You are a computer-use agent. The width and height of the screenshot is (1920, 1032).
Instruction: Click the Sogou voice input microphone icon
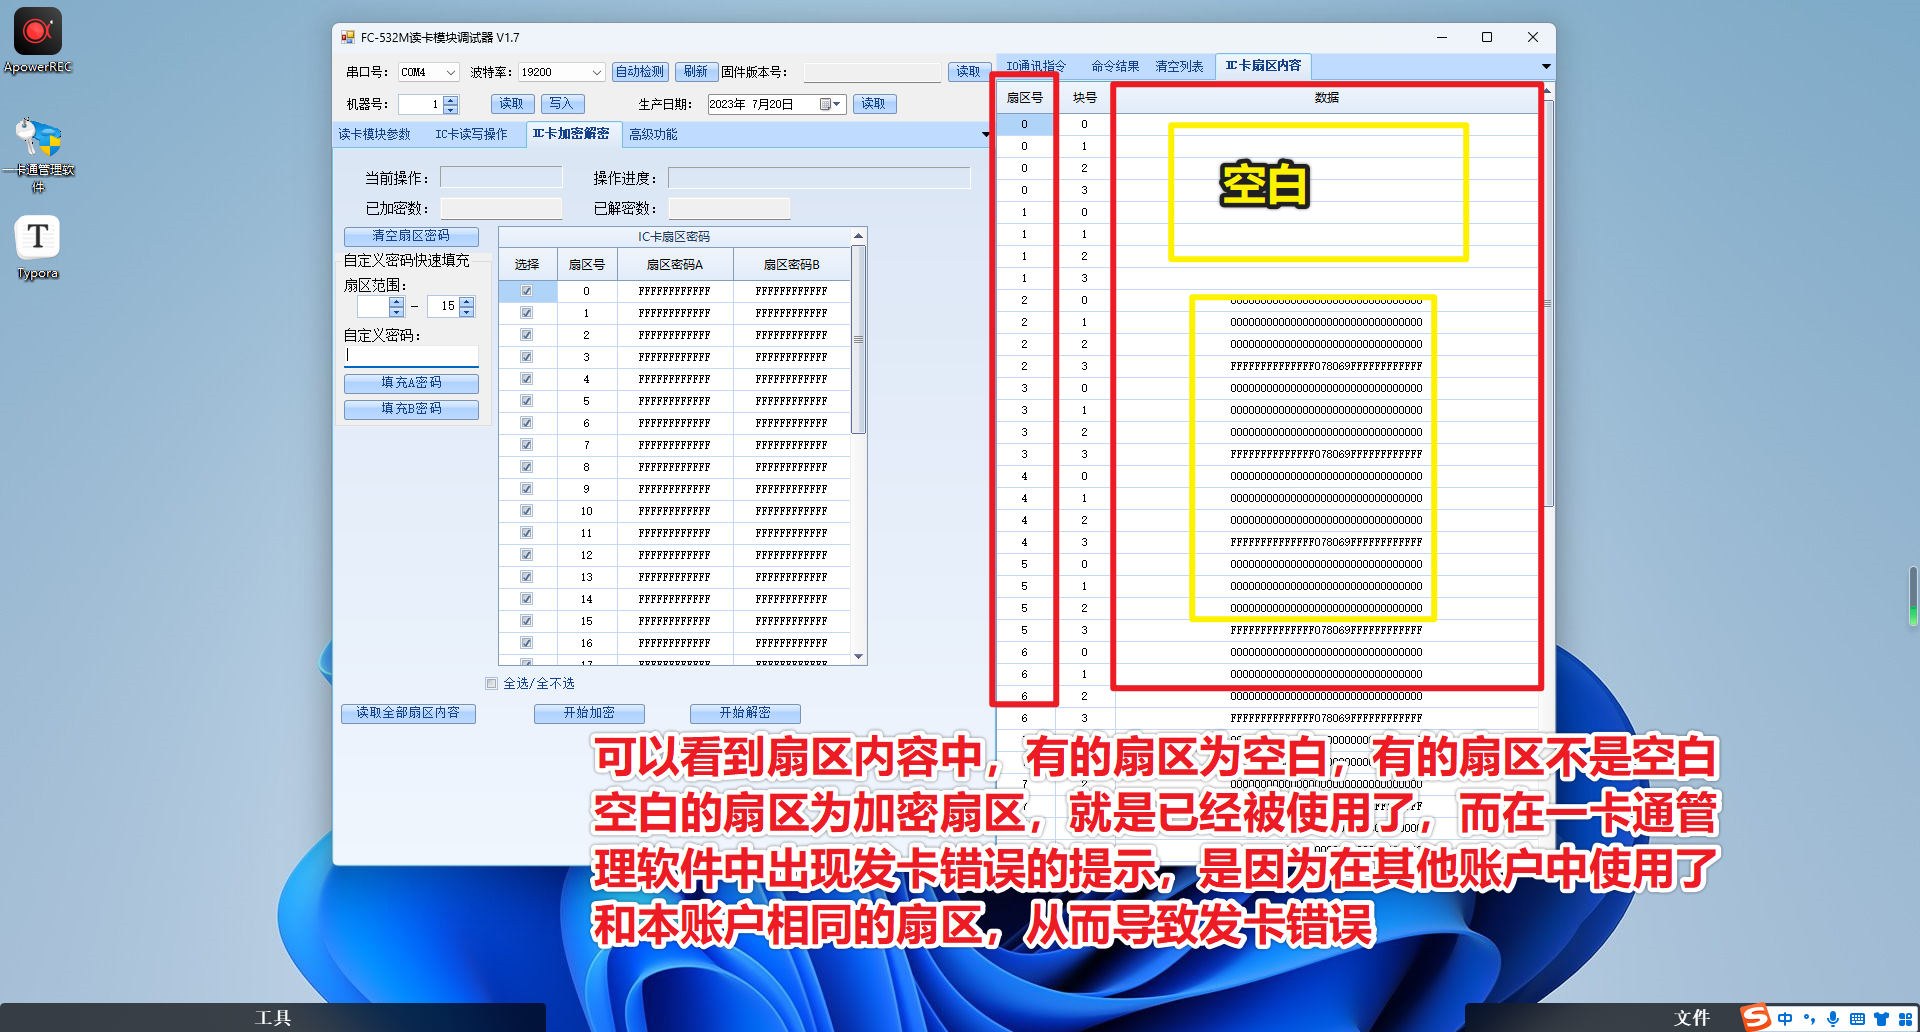click(1833, 1019)
